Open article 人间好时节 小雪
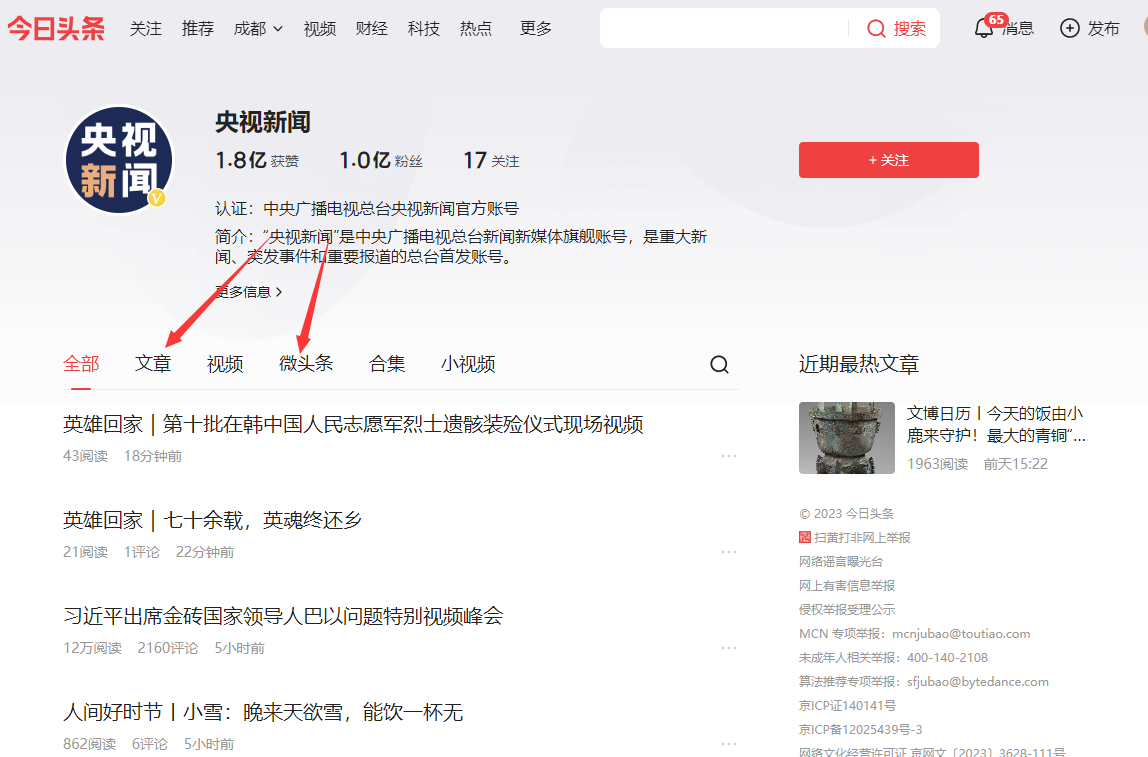The width and height of the screenshot is (1148, 757). pos(263,713)
